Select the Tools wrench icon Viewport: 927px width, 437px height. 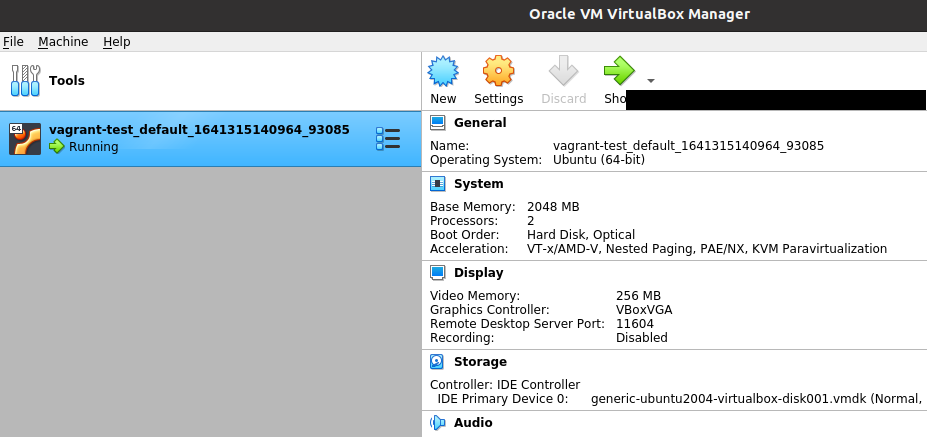25,80
